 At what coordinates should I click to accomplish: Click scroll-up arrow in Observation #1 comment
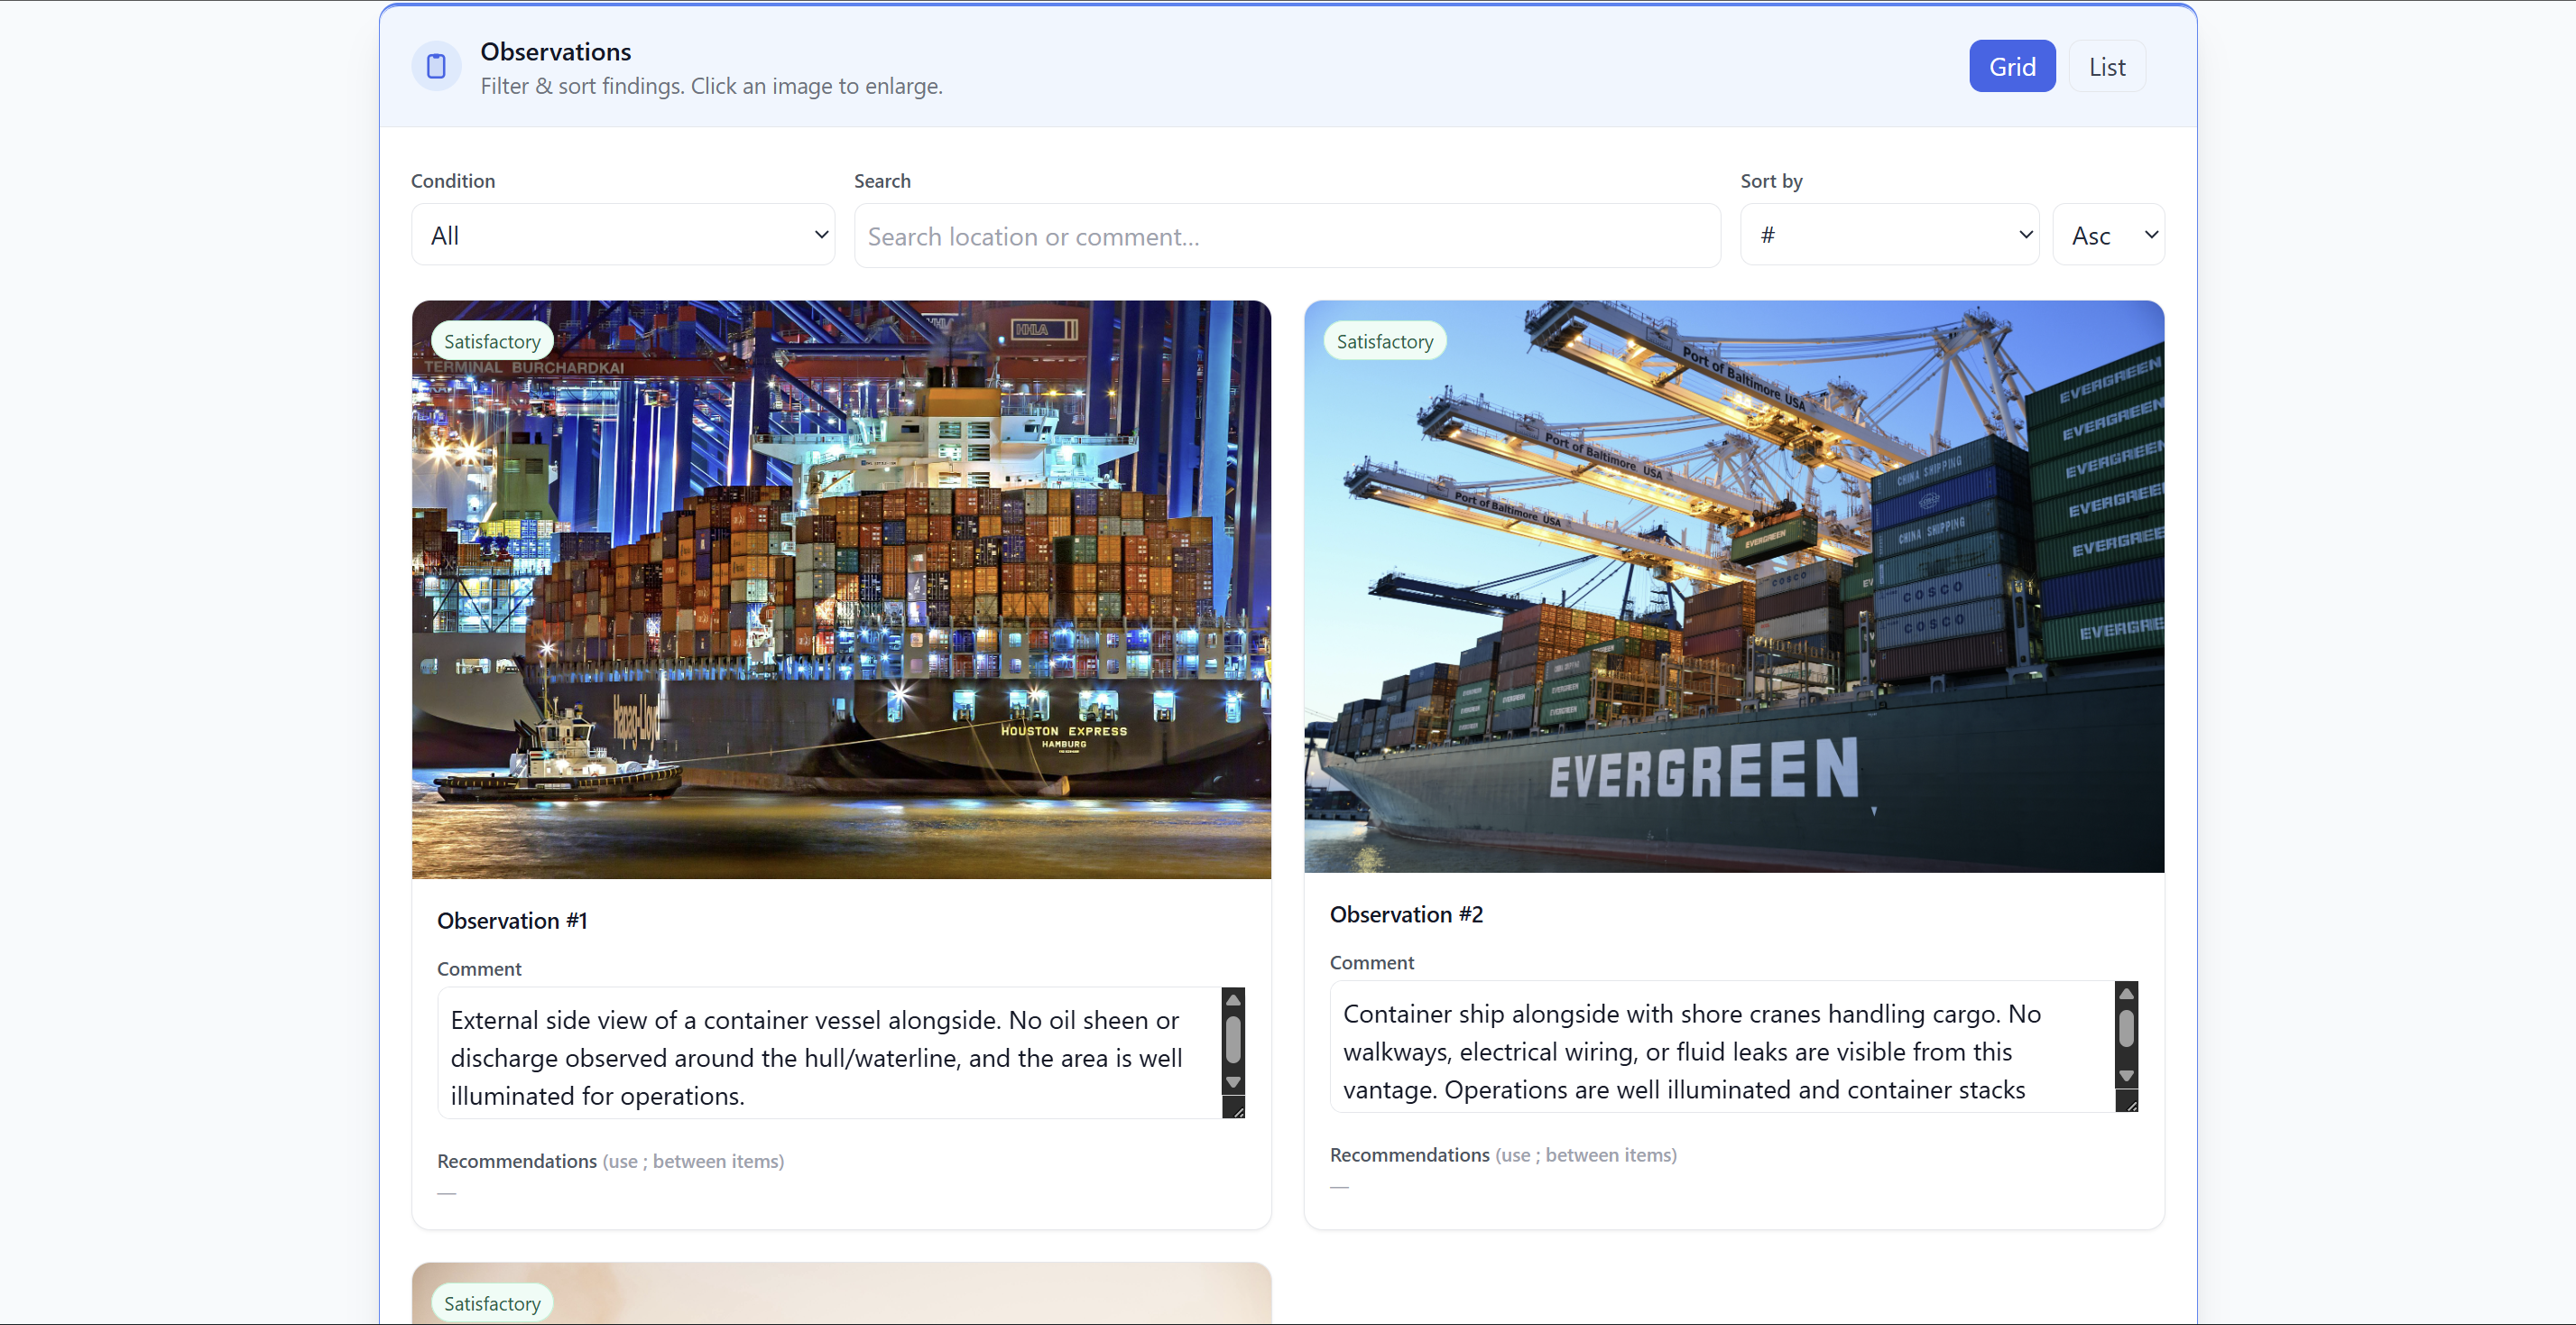pos(1233,999)
